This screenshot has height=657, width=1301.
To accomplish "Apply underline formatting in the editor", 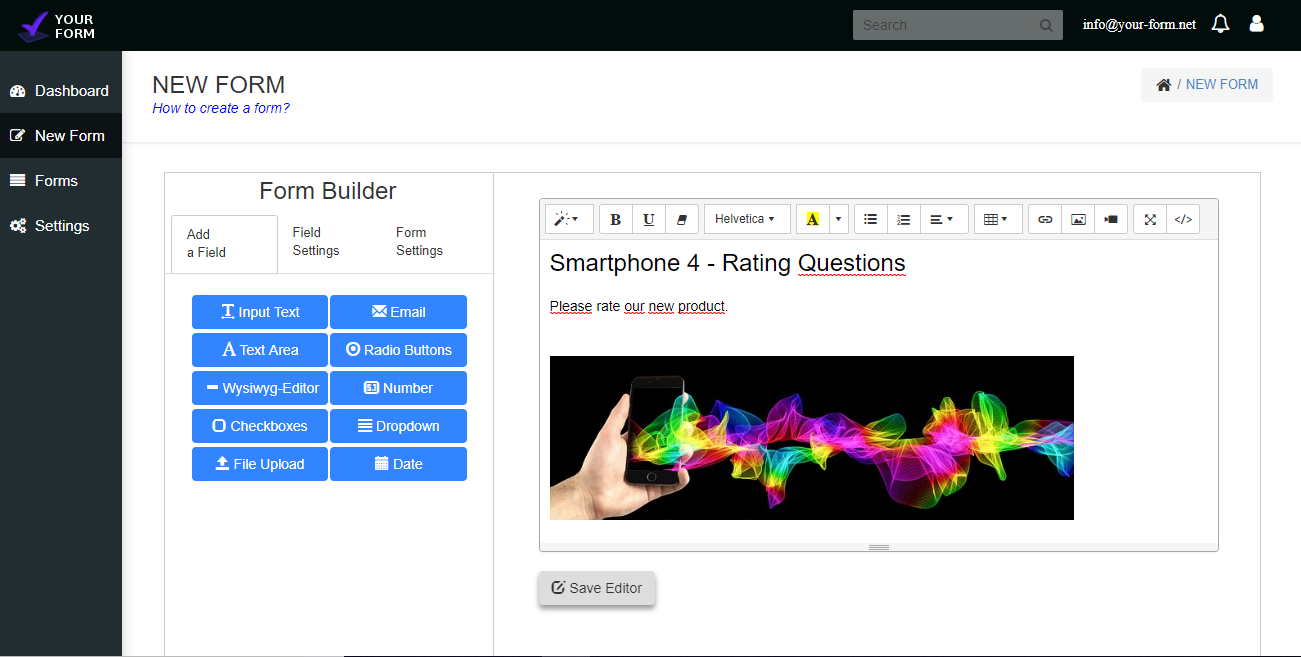I will (648, 219).
